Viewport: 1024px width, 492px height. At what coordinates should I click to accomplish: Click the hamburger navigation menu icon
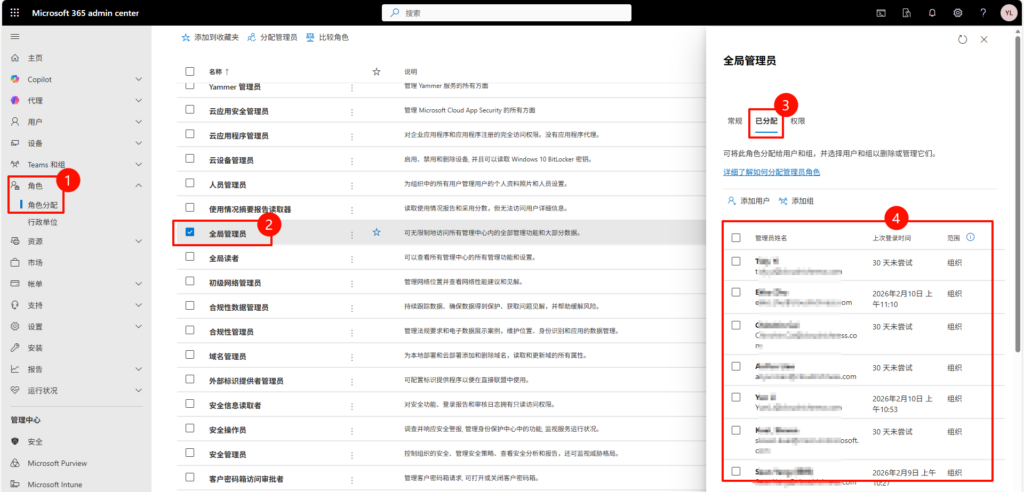pos(15,36)
